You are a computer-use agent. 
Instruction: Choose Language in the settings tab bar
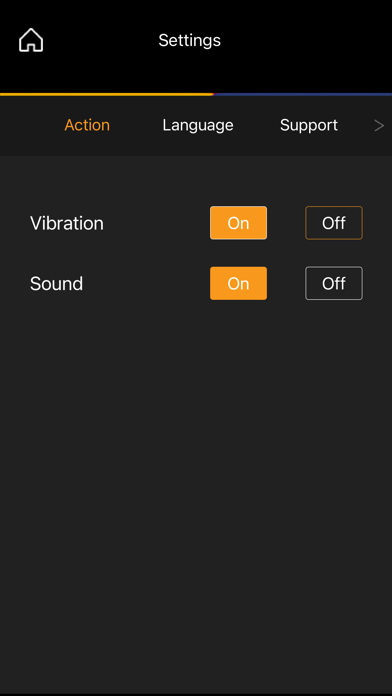(x=198, y=125)
